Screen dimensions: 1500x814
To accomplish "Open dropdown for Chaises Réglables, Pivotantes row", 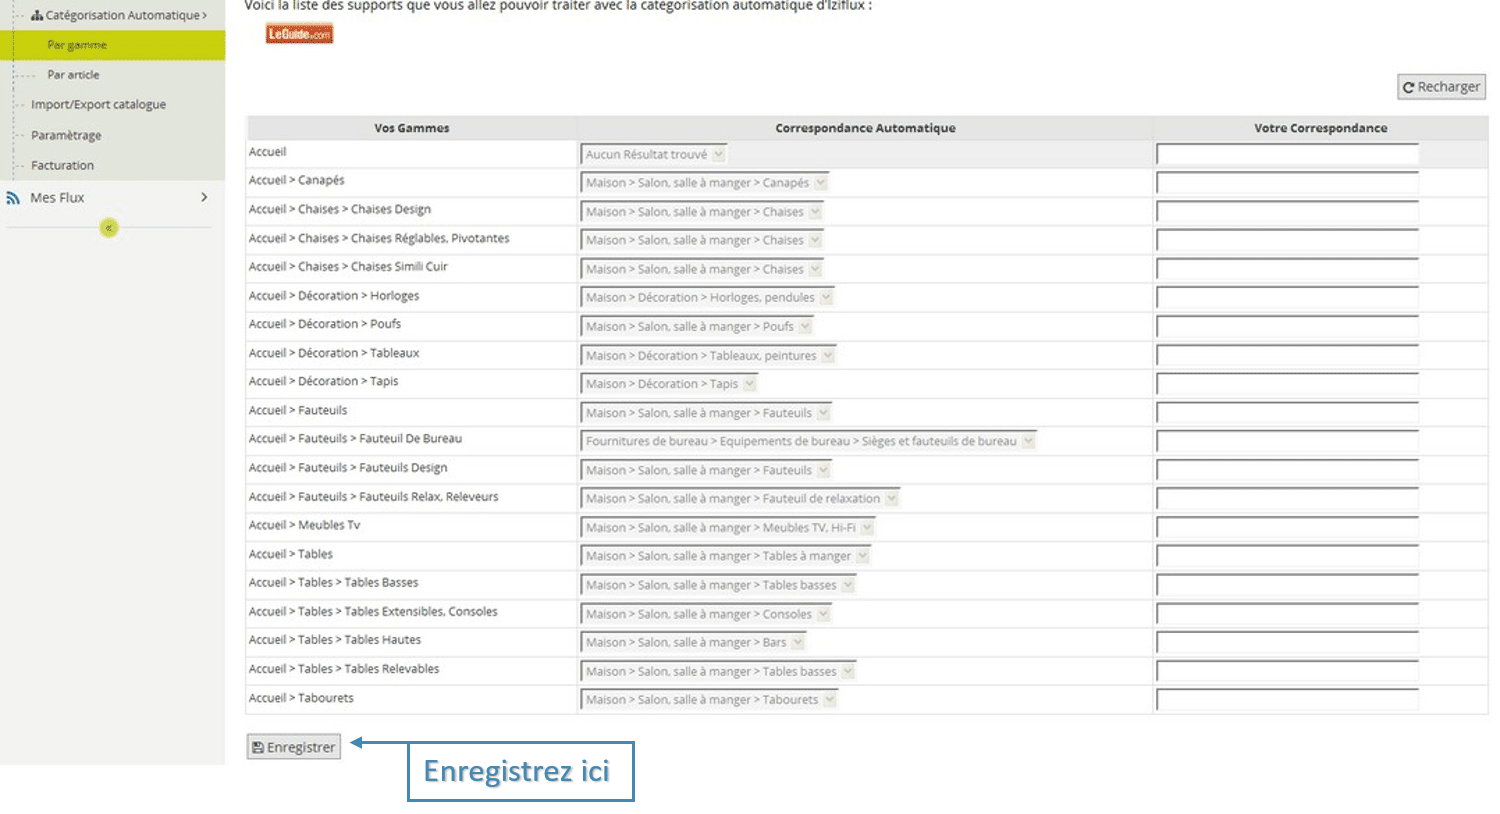I will [701, 240].
